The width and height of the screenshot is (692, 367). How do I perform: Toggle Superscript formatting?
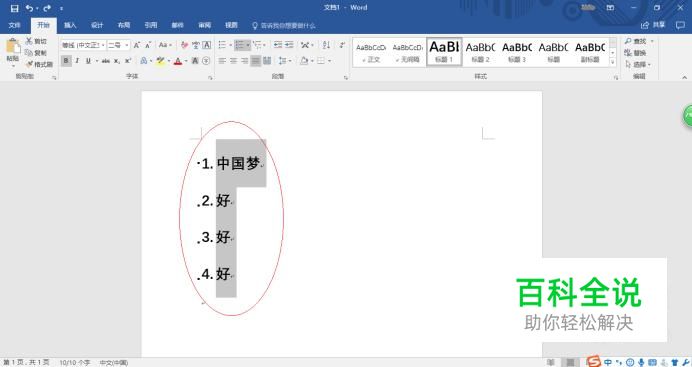click(128, 61)
